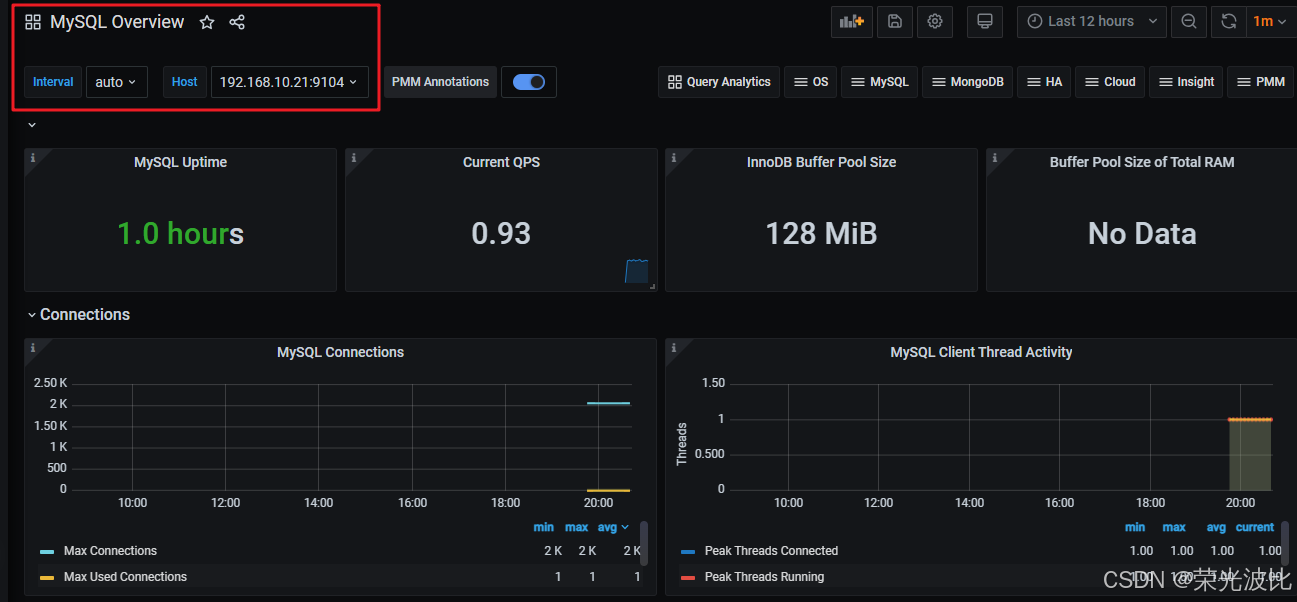
Task: Open the MySQL Uptime panel title menu
Action: tap(181, 162)
